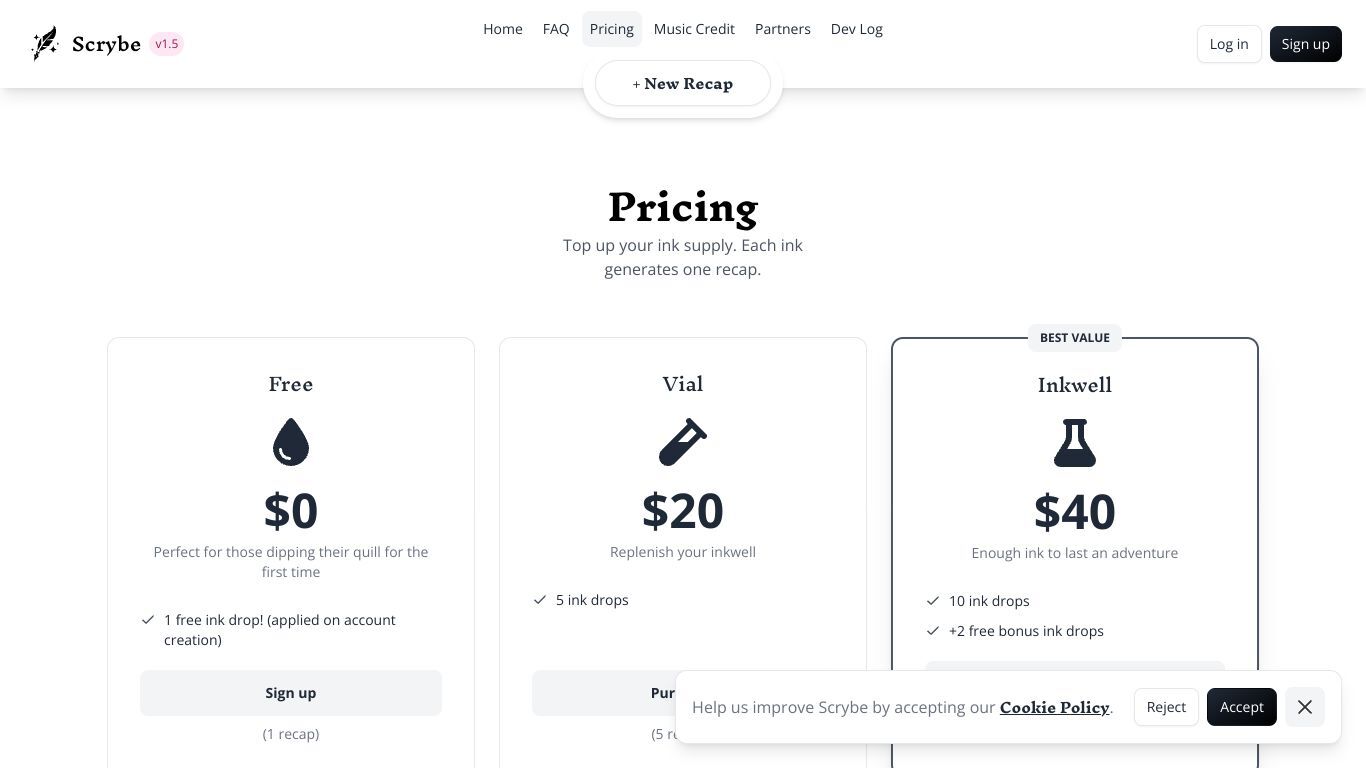Viewport: 1366px width, 768px height.
Task: Start a New Recap
Action: click(x=683, y=83)
